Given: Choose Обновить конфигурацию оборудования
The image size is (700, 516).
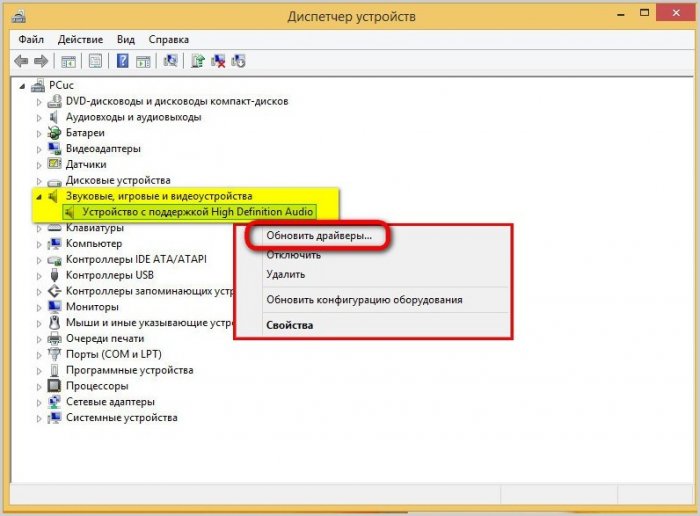Looking at the screenshot, I should (x=364, y=300).
